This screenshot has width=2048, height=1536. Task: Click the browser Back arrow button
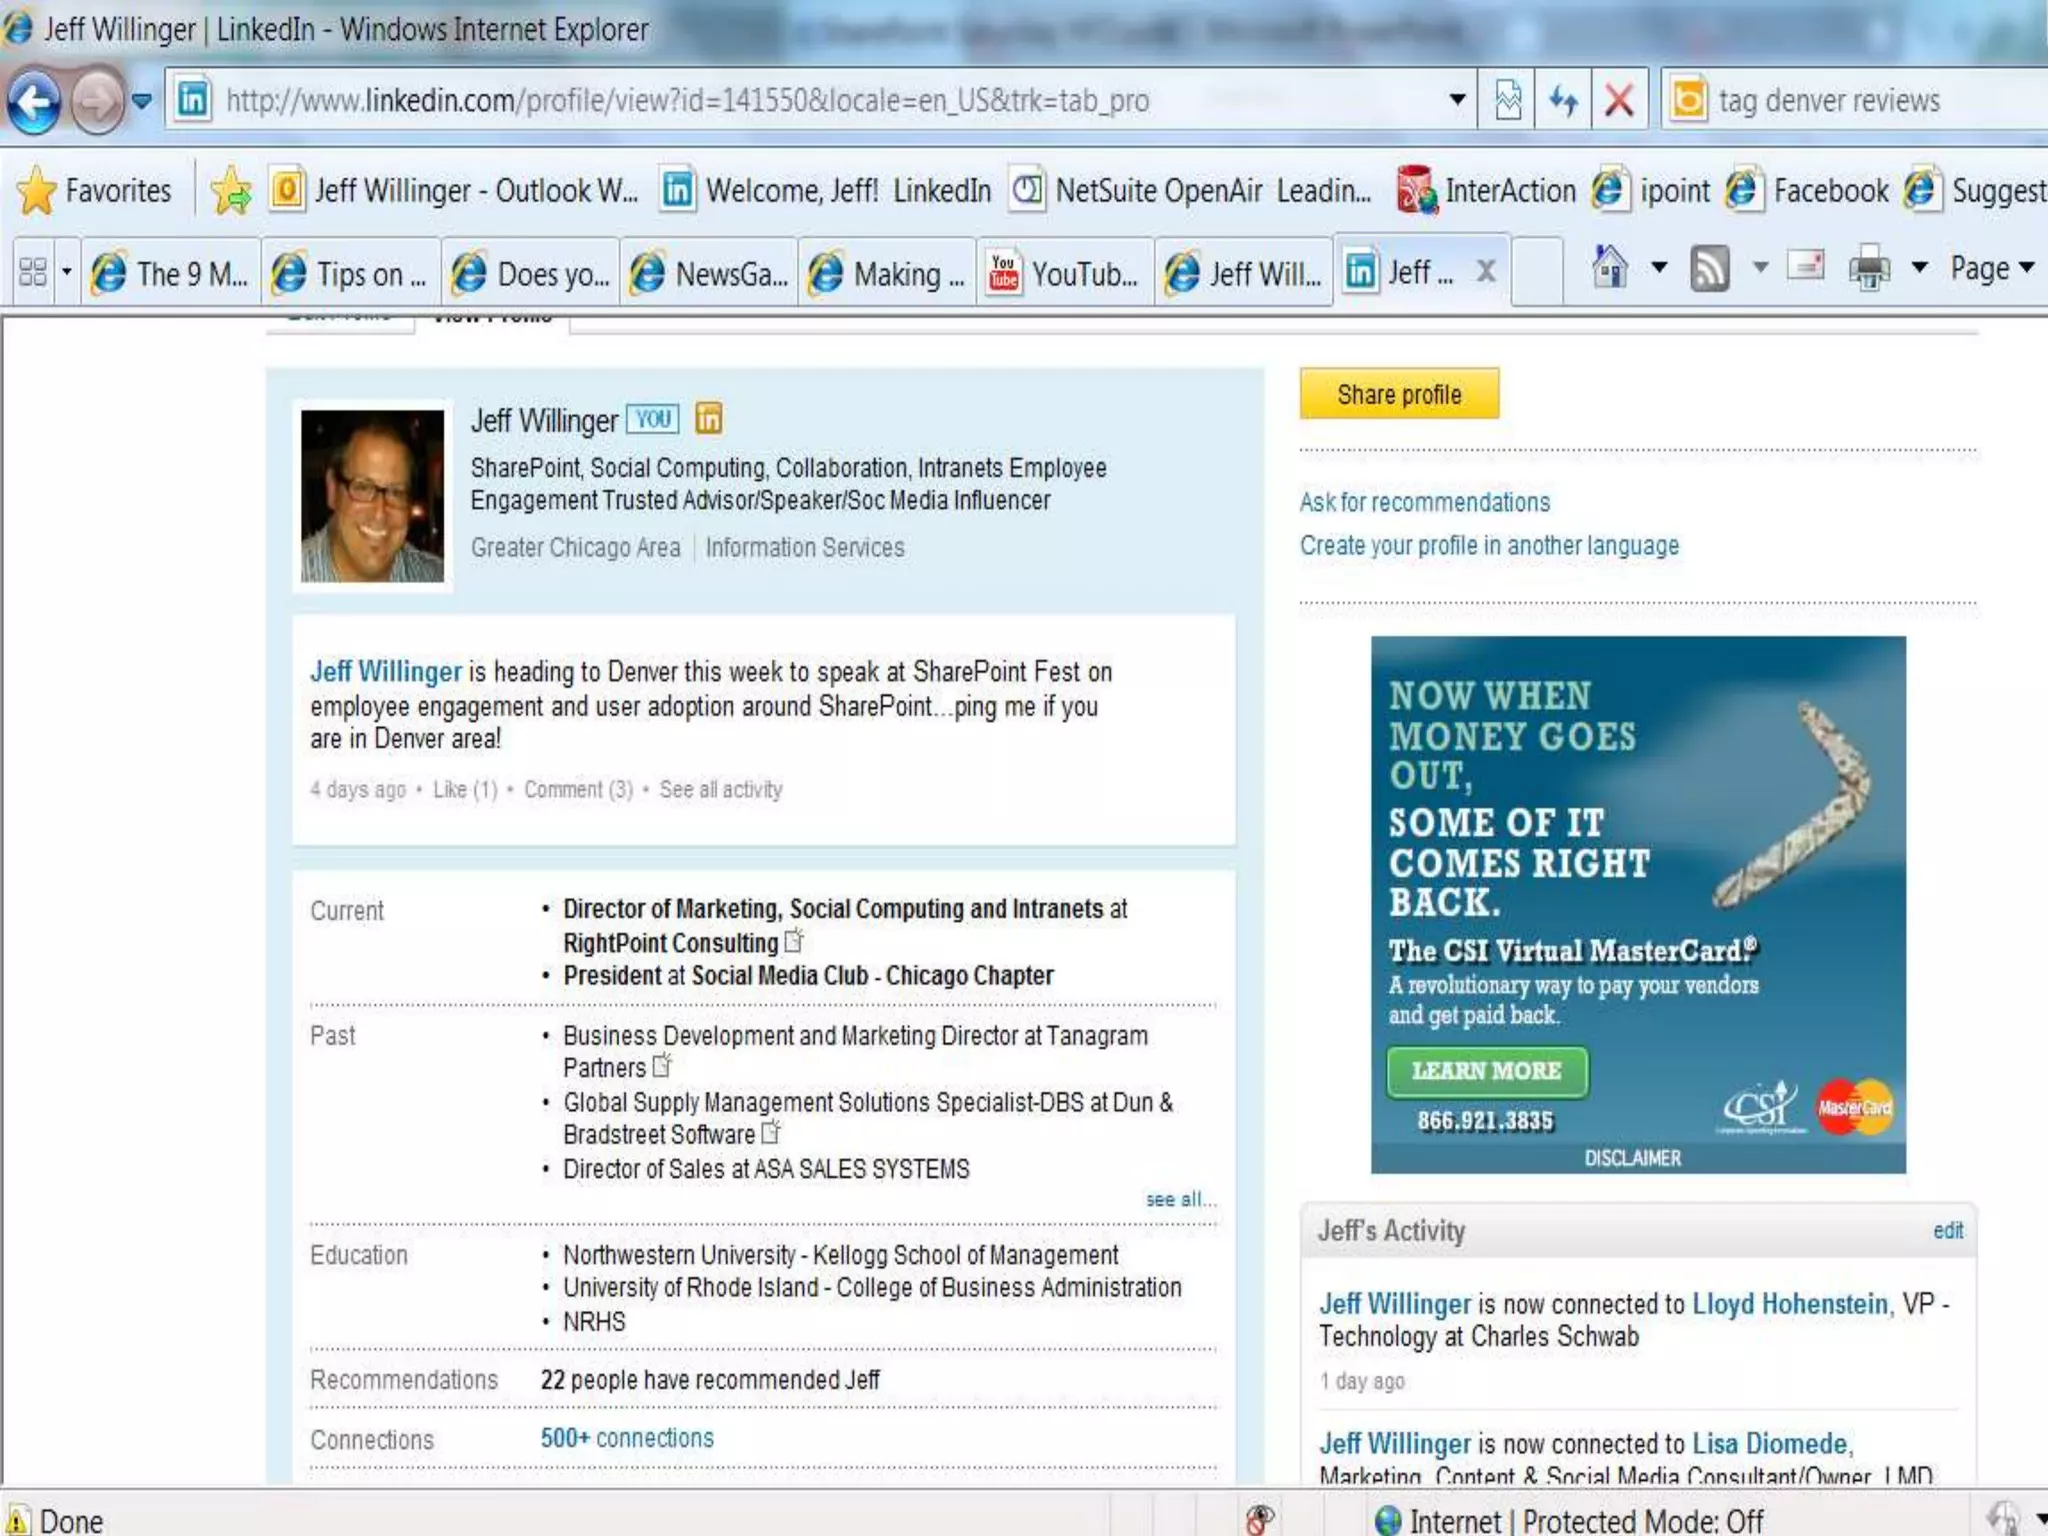coord(35,101)
